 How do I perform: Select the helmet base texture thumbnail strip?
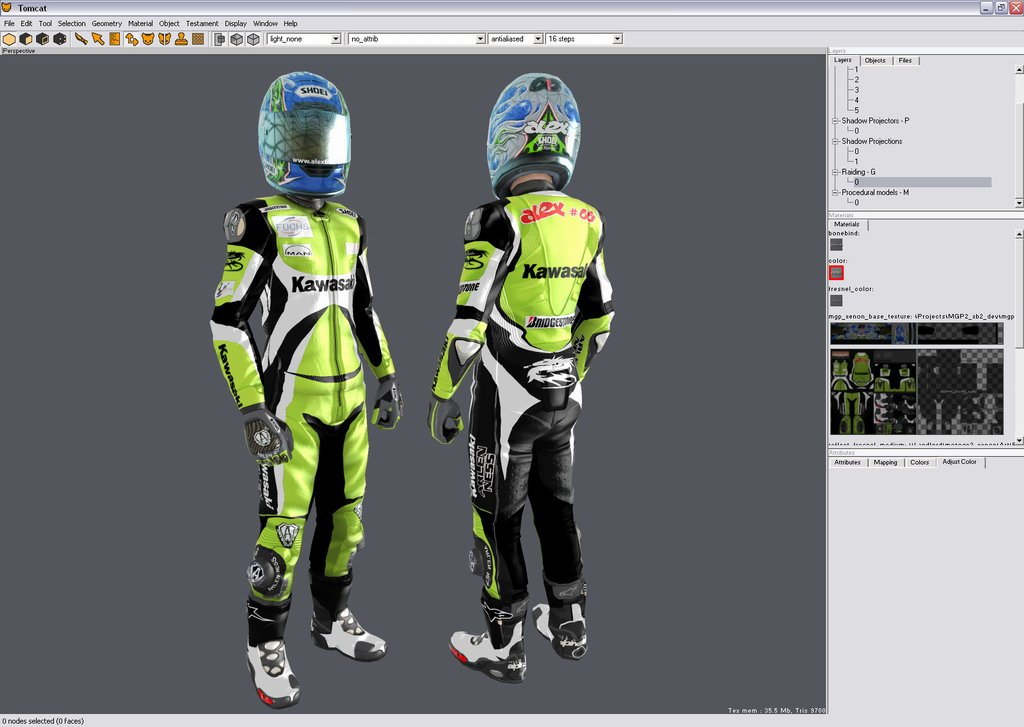(916, 333)
